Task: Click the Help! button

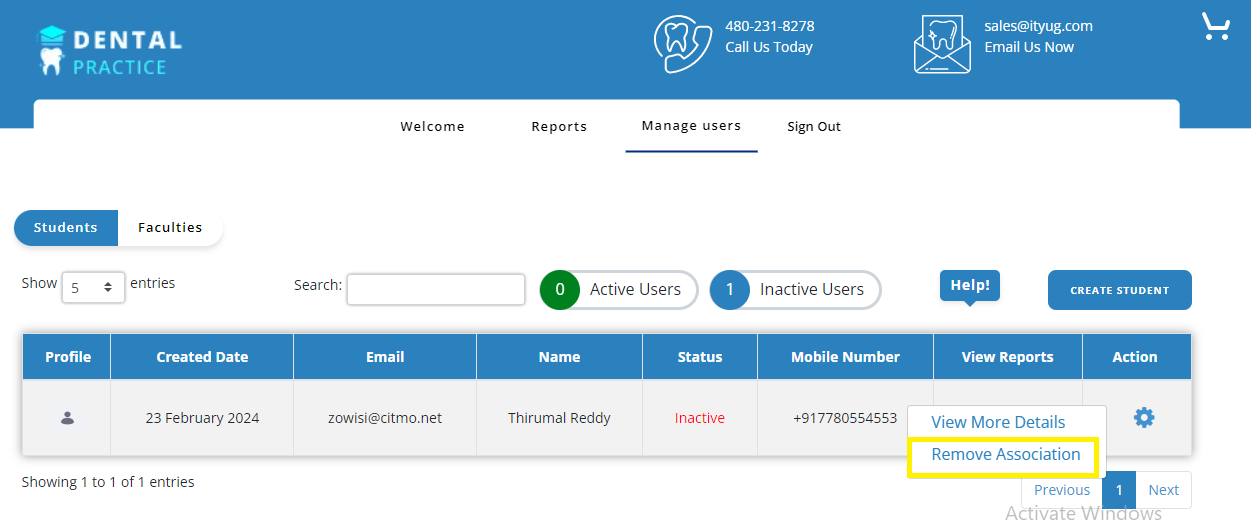Action: click(969, 285)
